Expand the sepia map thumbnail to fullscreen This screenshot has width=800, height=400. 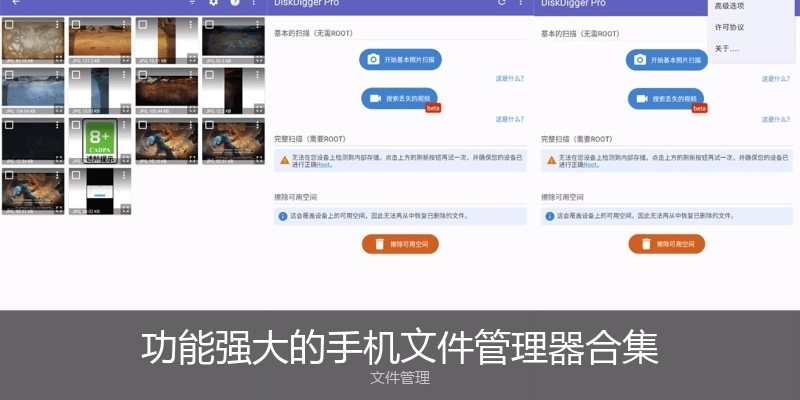(x=59, y=59)
